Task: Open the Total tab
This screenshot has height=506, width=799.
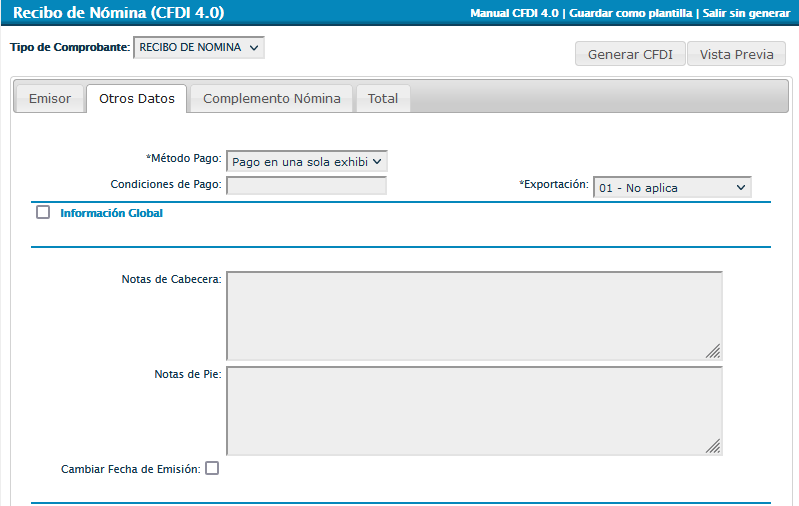Action: click(383, 99)
